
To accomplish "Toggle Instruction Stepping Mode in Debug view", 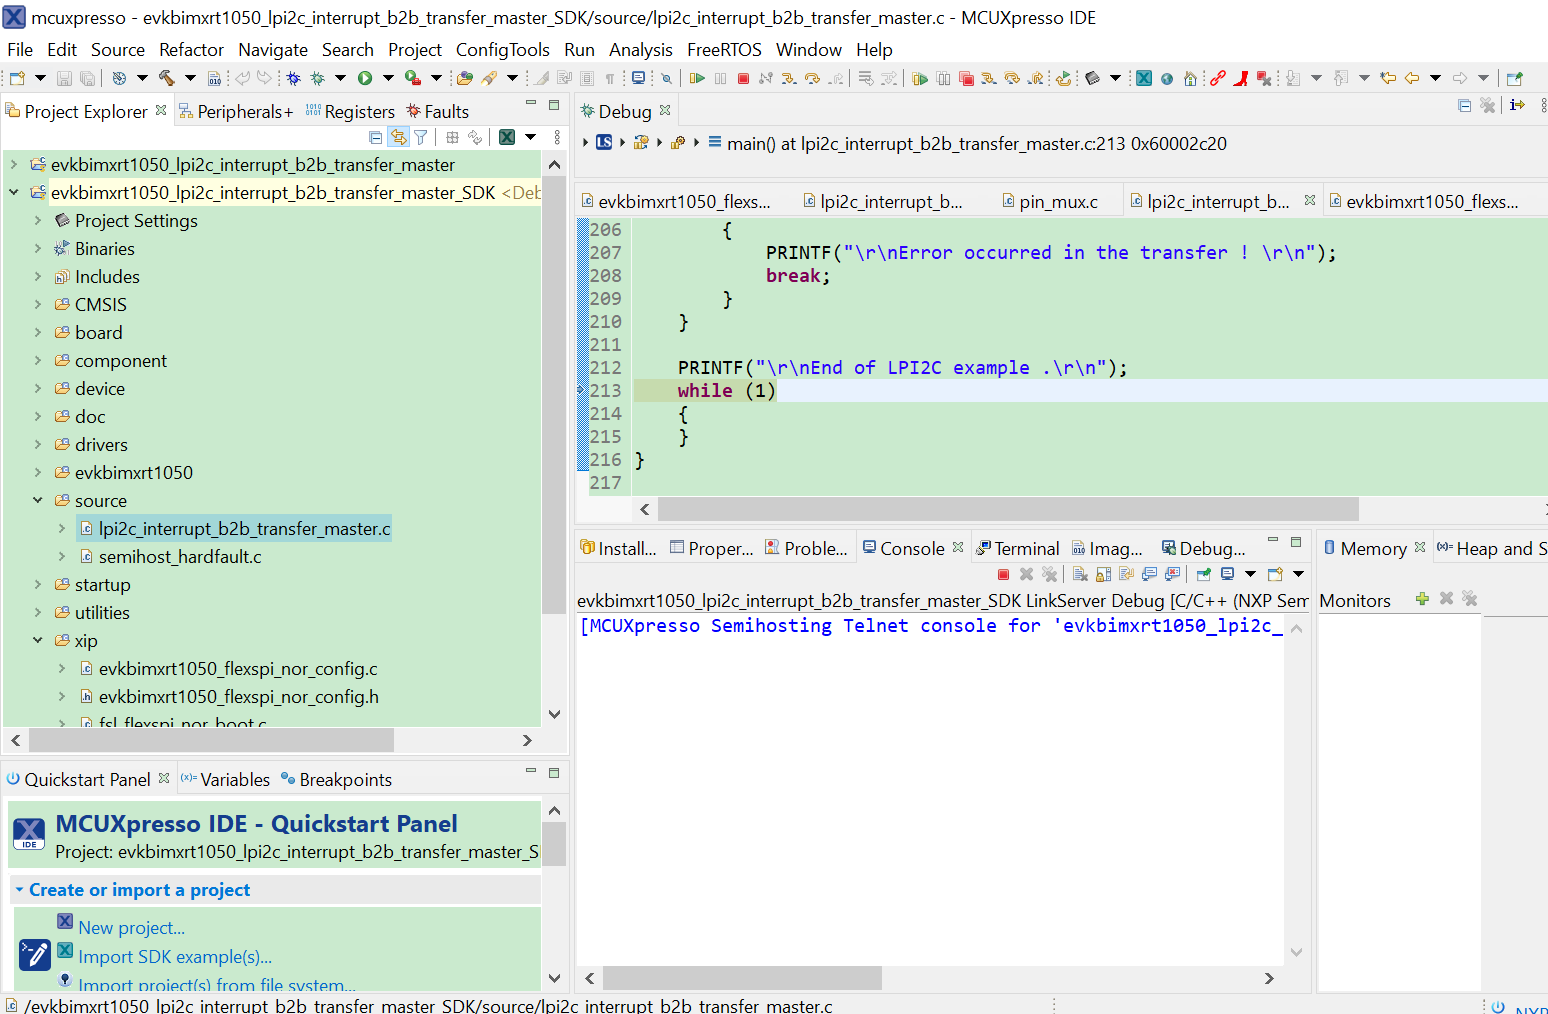I will [x=1517, y=105].
